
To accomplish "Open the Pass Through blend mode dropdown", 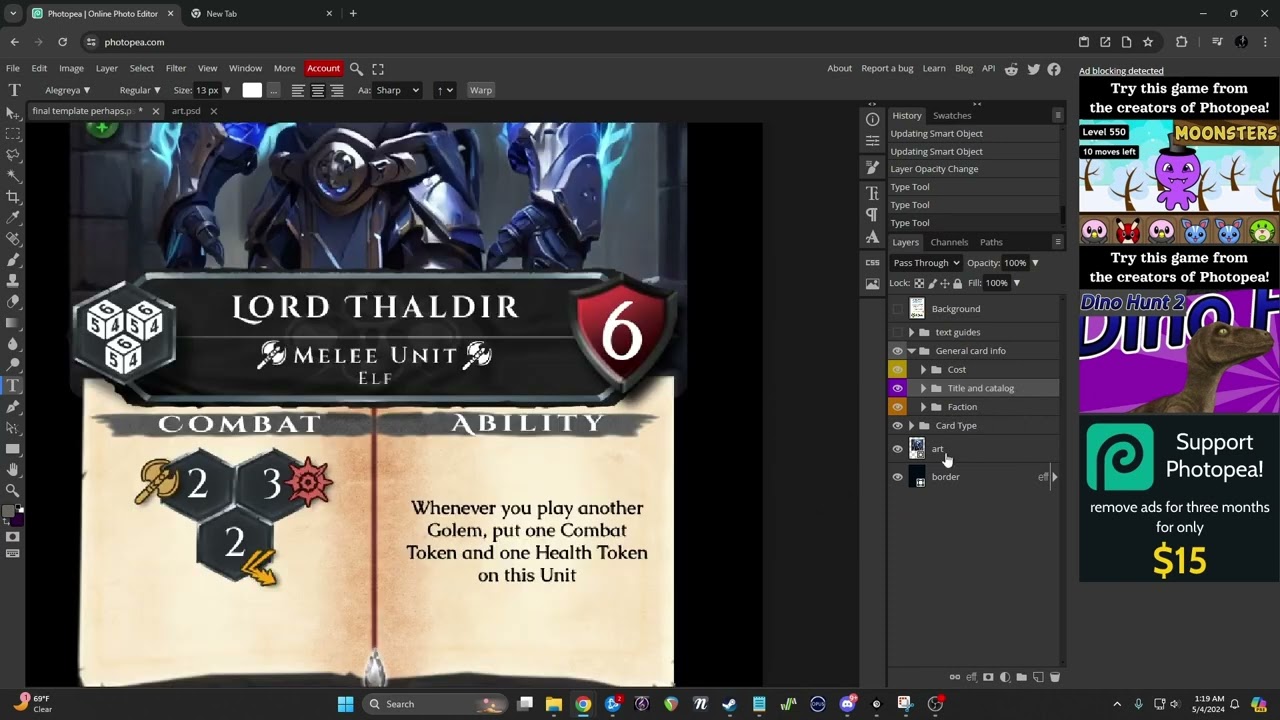I will pyautogui.click(x=926, y=263).
